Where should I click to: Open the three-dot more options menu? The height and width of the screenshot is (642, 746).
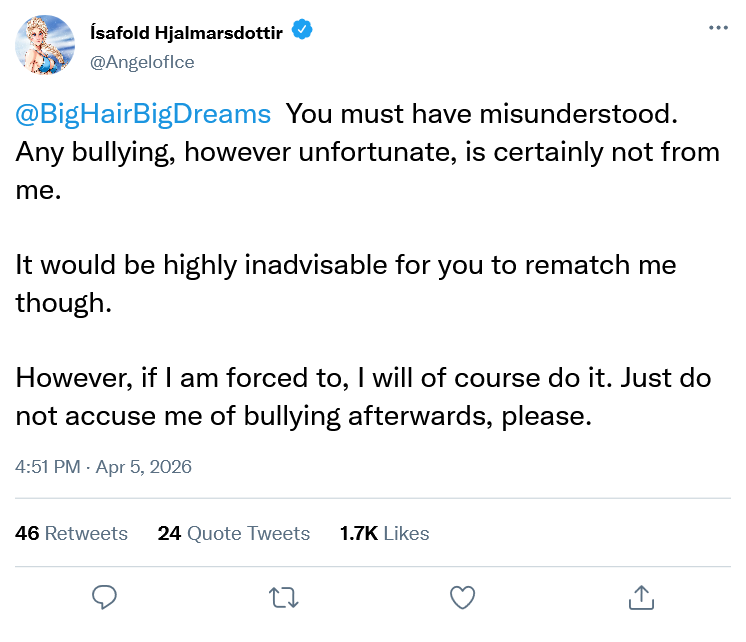[716, 28]
